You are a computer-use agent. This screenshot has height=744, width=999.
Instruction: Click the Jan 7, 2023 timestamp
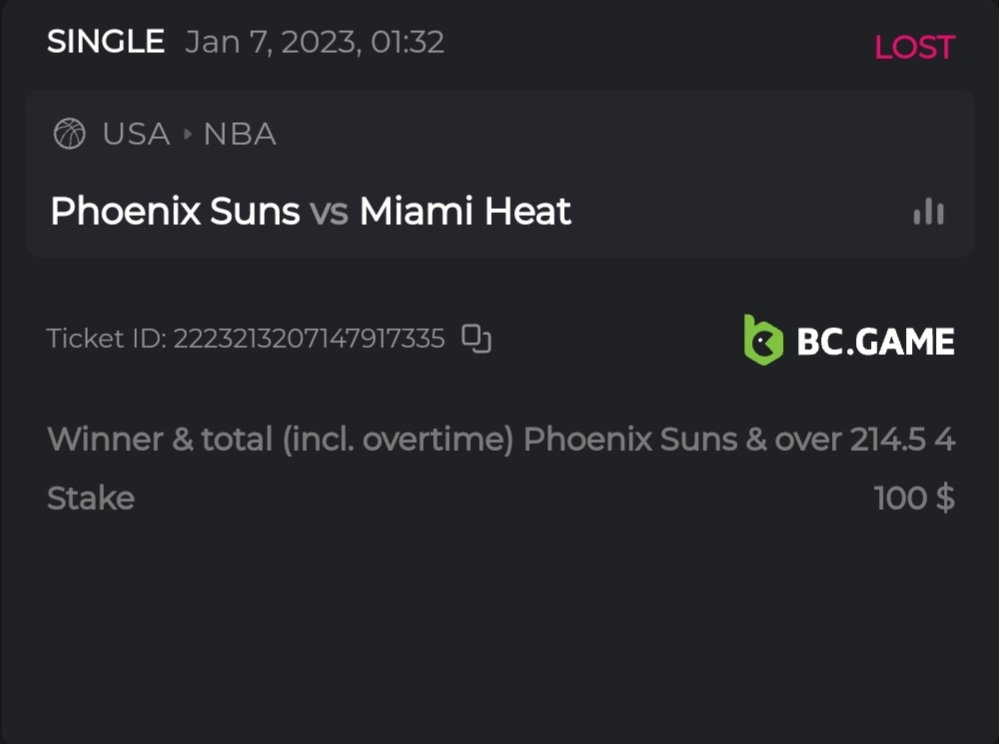314,42
